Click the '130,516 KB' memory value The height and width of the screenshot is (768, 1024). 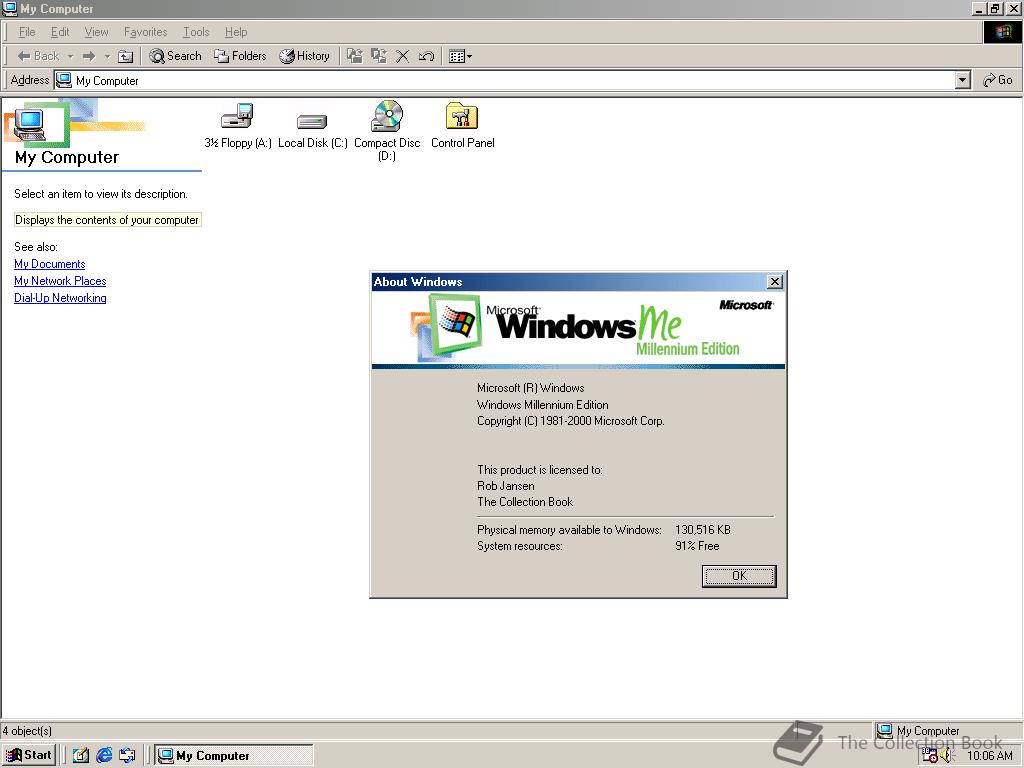(703, 530)
